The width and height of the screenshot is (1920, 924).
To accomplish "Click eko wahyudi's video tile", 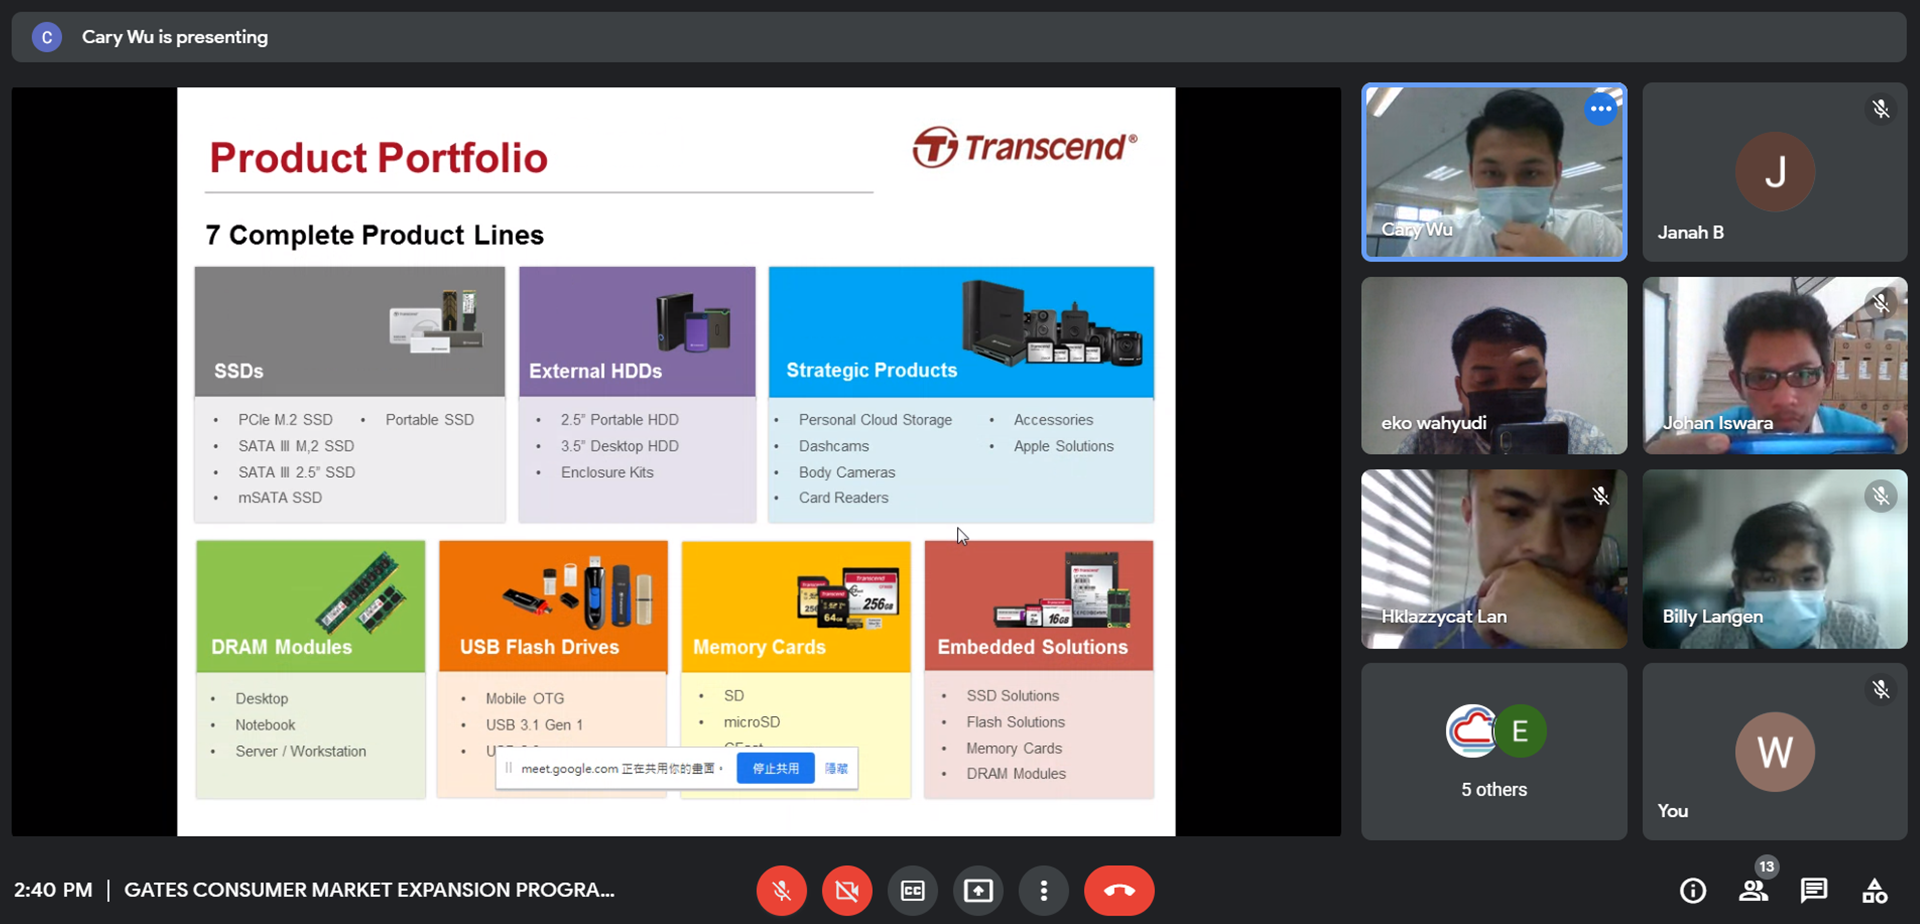I will (x=1494, y=365).
